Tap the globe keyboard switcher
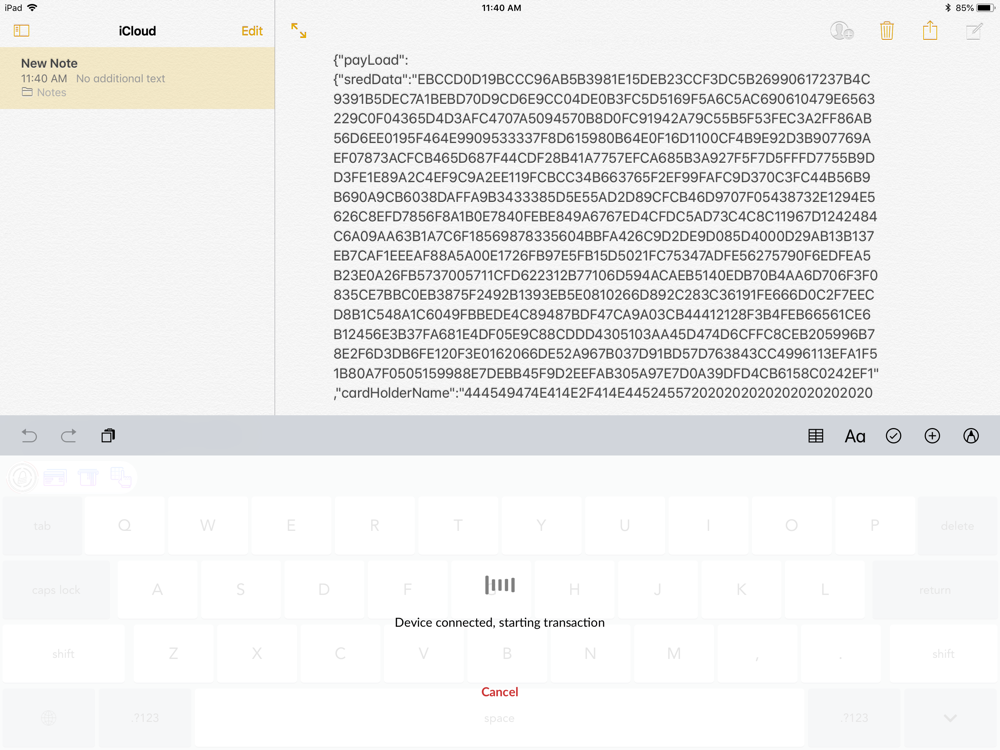Image resolution: width=1000 pixels, height=750 pixels. 48,718
